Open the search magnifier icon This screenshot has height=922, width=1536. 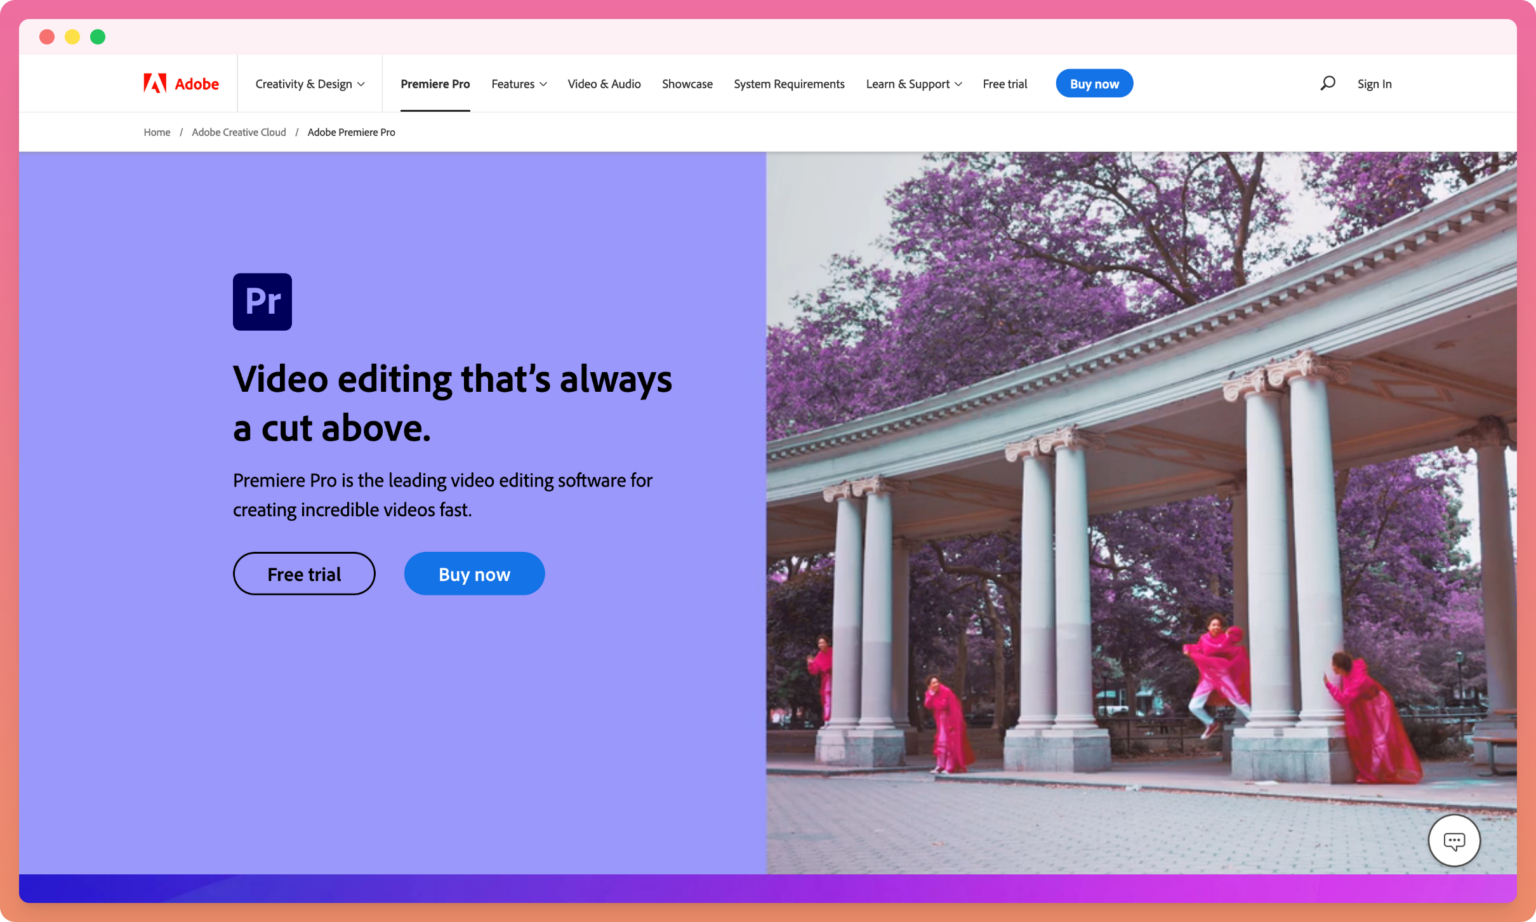1327,83
